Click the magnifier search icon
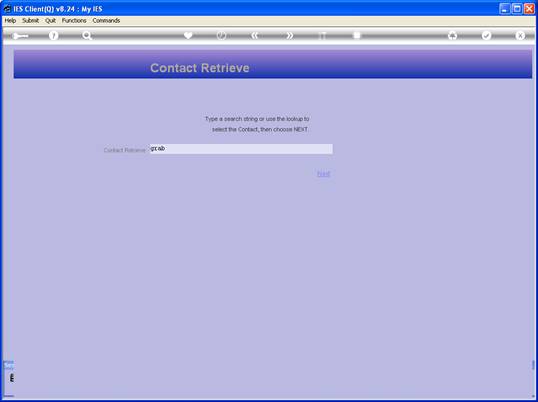The height and width of the screenshot is (402, 538). [87, 36]
